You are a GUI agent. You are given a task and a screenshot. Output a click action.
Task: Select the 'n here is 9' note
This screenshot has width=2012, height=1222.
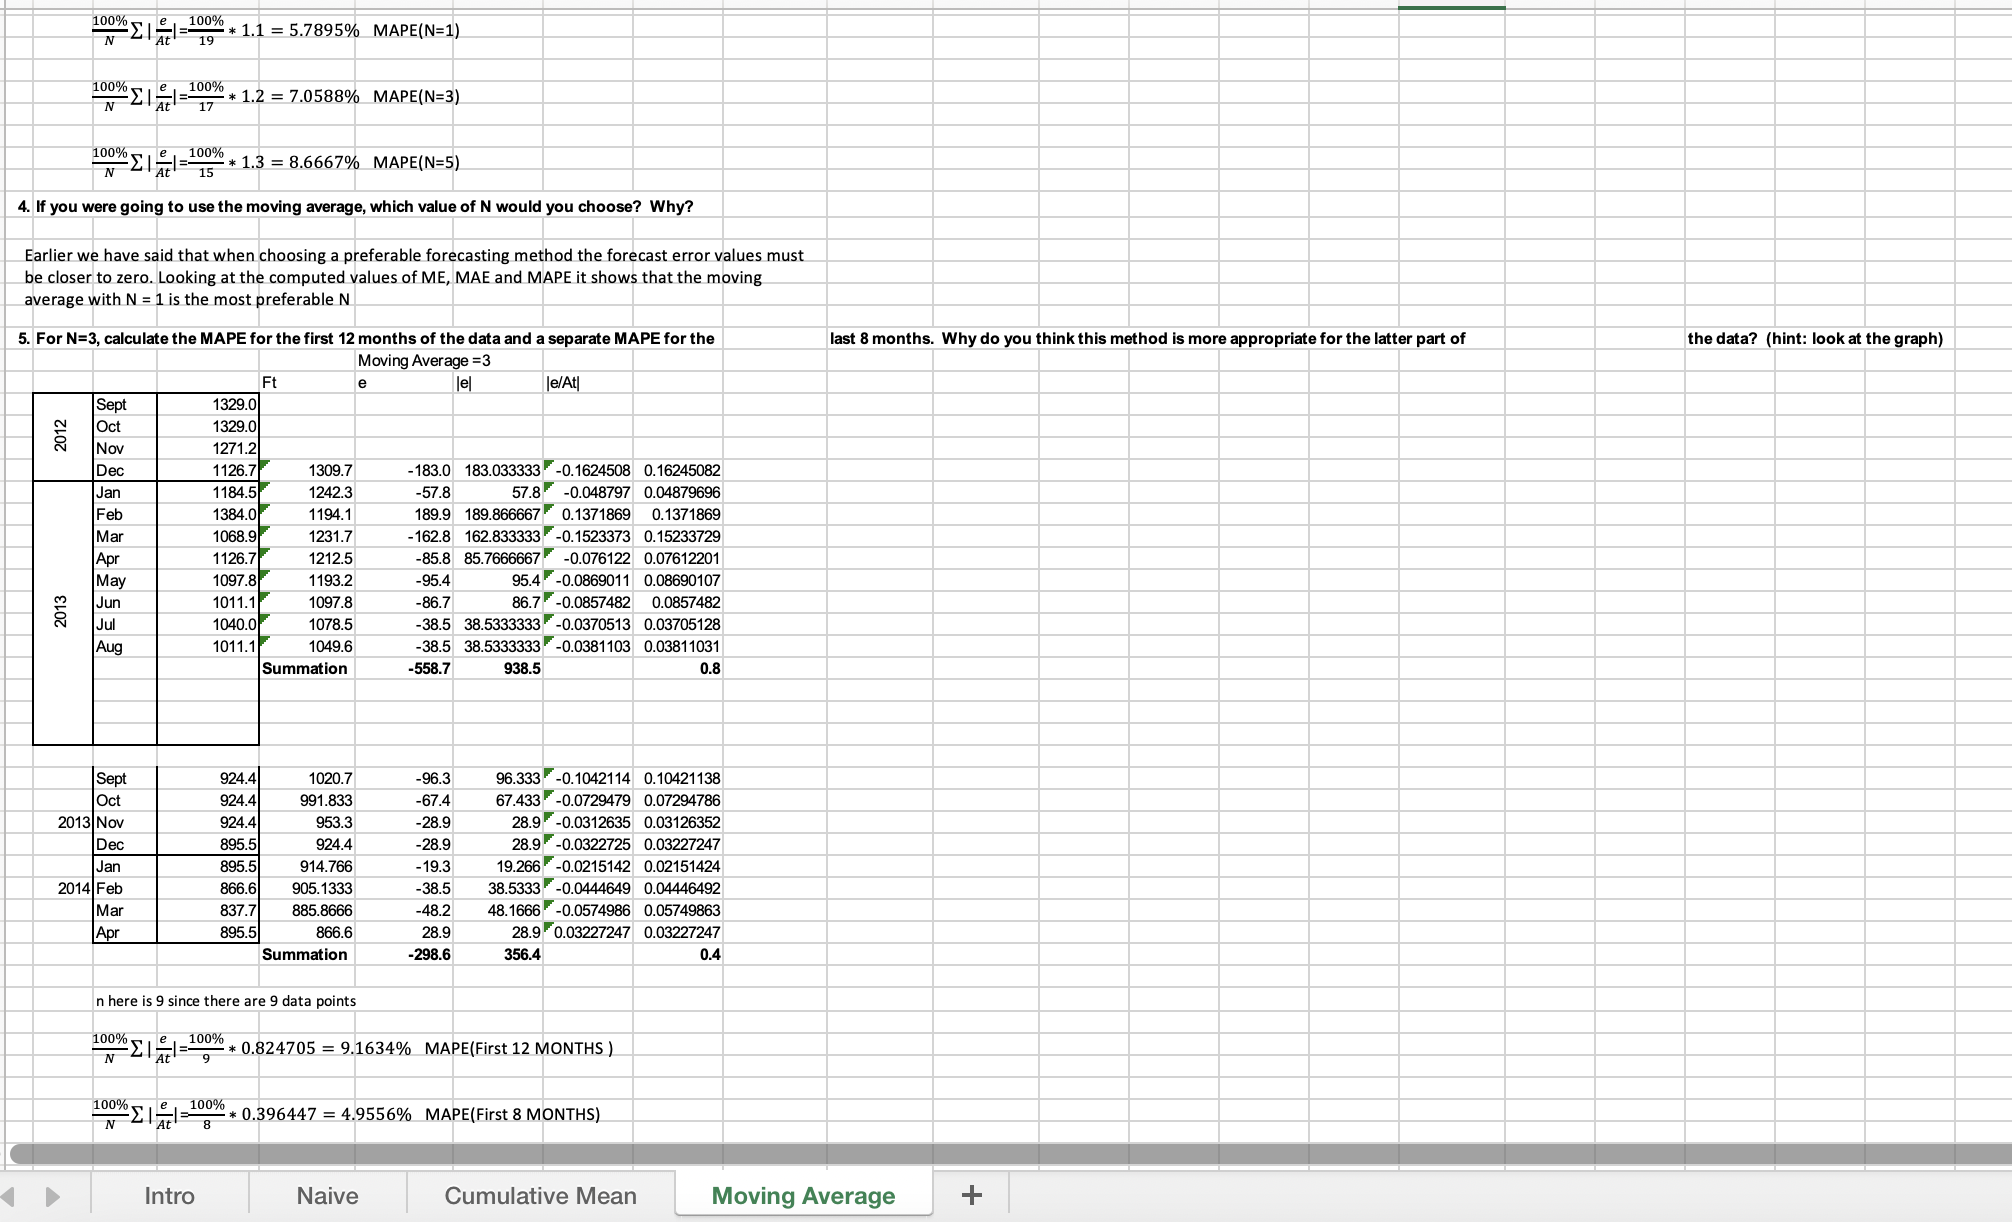(225, 1000)
